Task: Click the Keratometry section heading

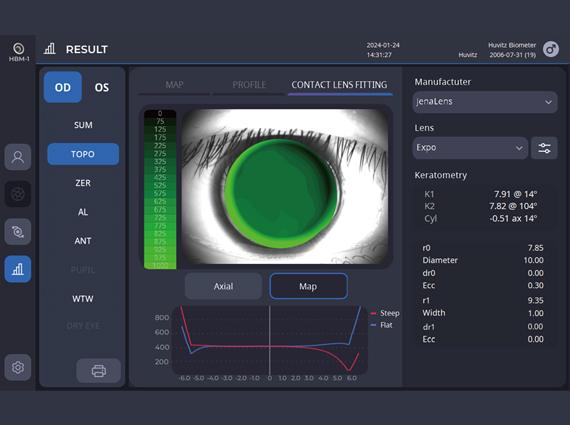Action: [441, 175]
